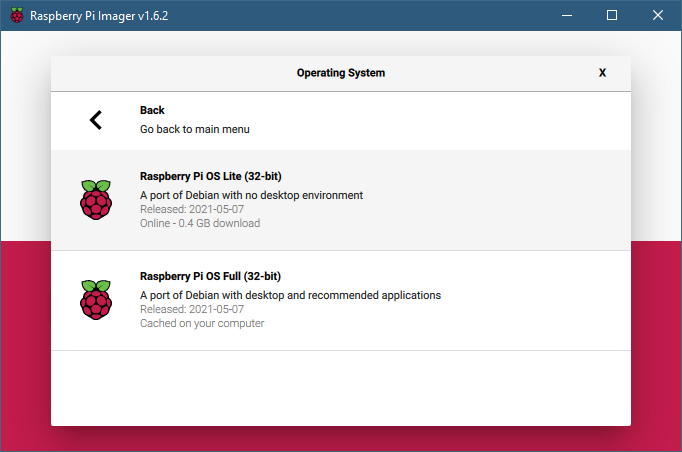Click 'A port of Debian with no desktop environment'
This screenshot has width=682, height=452.
point(251,195)
